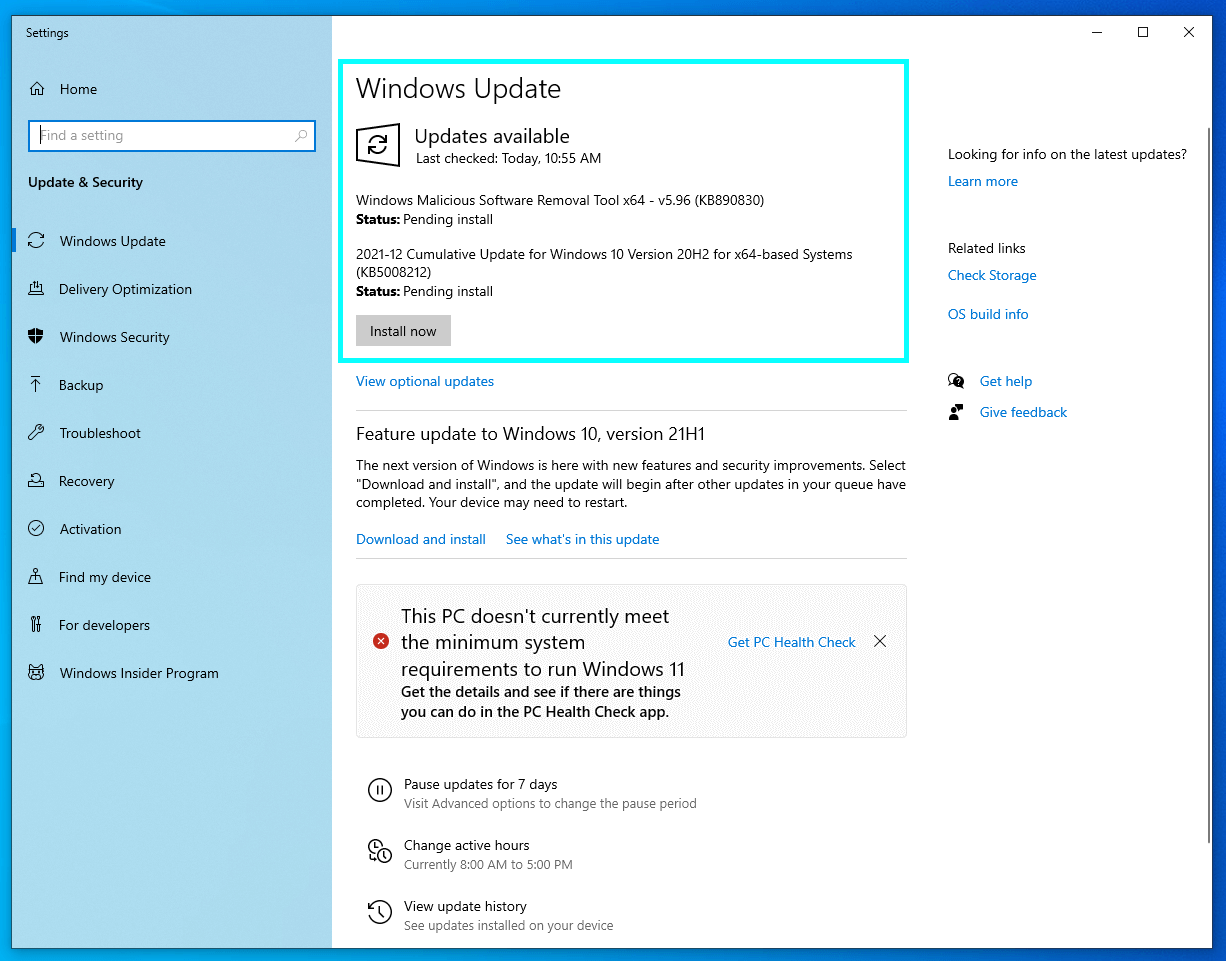Click the Windows Insider Program icon
The width and height of the screenshot is (1226, 961).
pyautogui.click(x=38, y=673)
